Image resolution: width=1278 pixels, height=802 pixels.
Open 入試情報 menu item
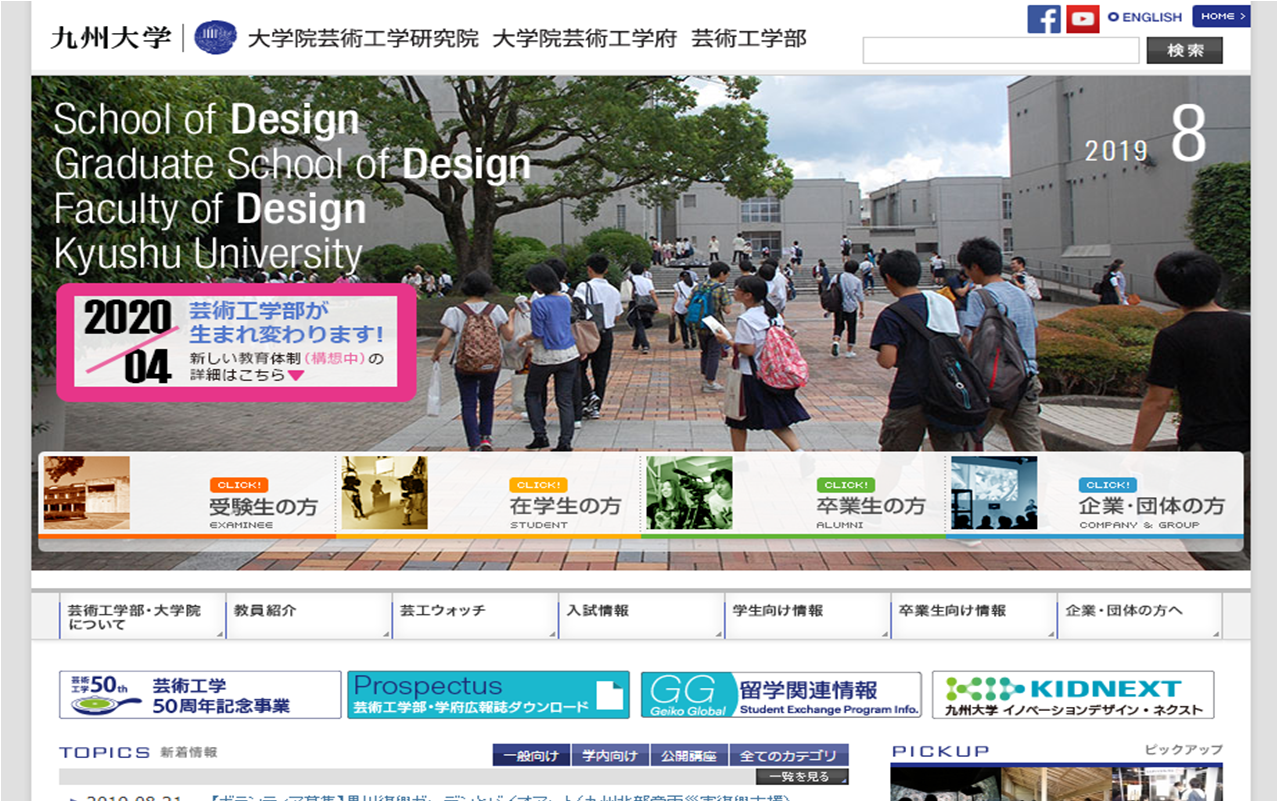[641, 617]
